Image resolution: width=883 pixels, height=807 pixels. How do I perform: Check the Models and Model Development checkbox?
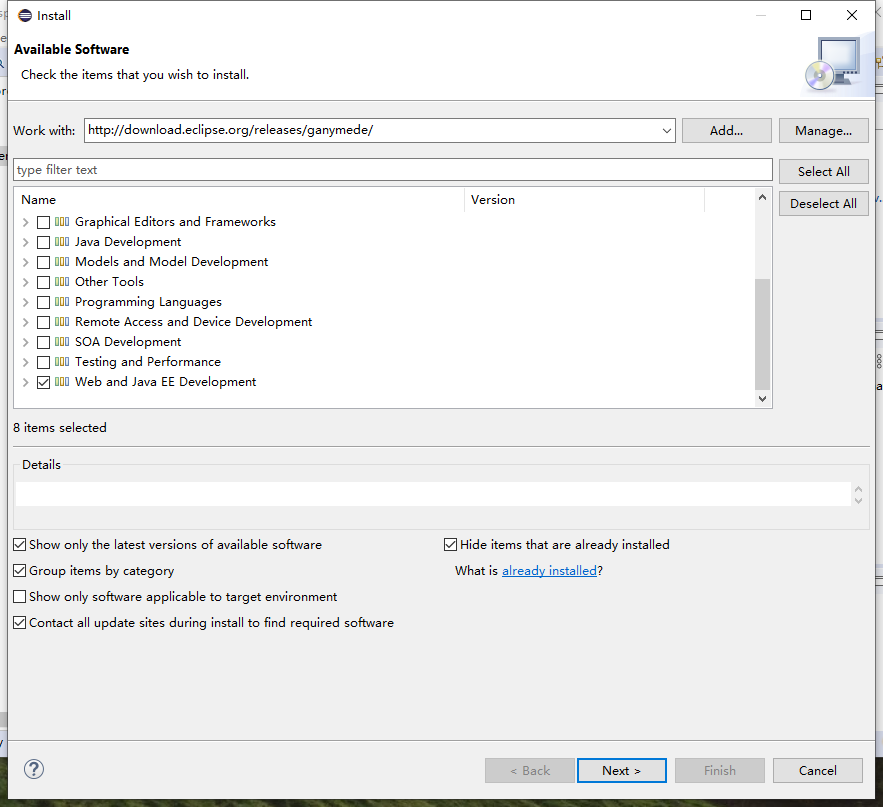coord(43,262)
